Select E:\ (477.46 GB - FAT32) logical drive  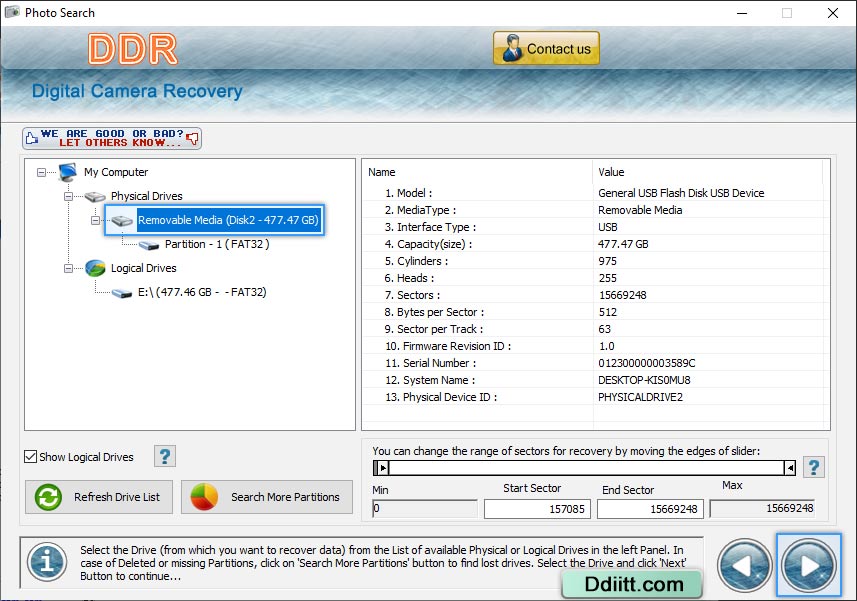pyautogui.click(x=202, y=292)
